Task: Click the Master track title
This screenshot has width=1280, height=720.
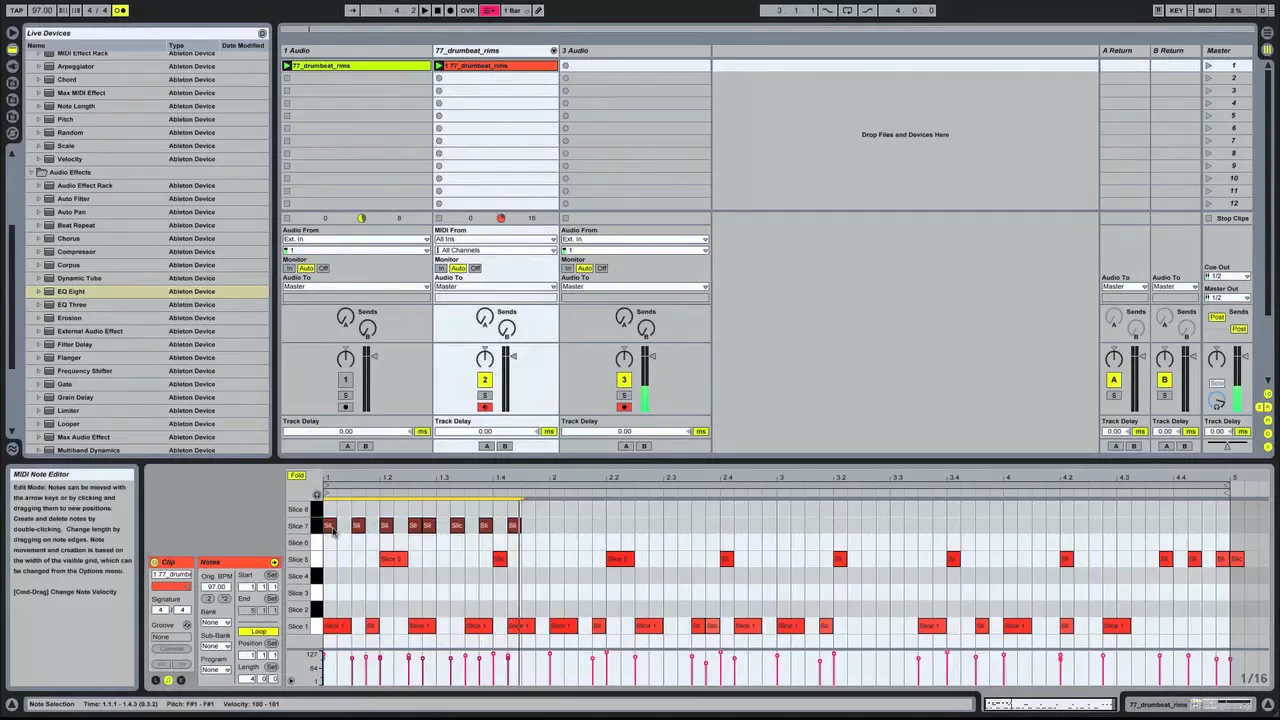Action: [1227, 50]
